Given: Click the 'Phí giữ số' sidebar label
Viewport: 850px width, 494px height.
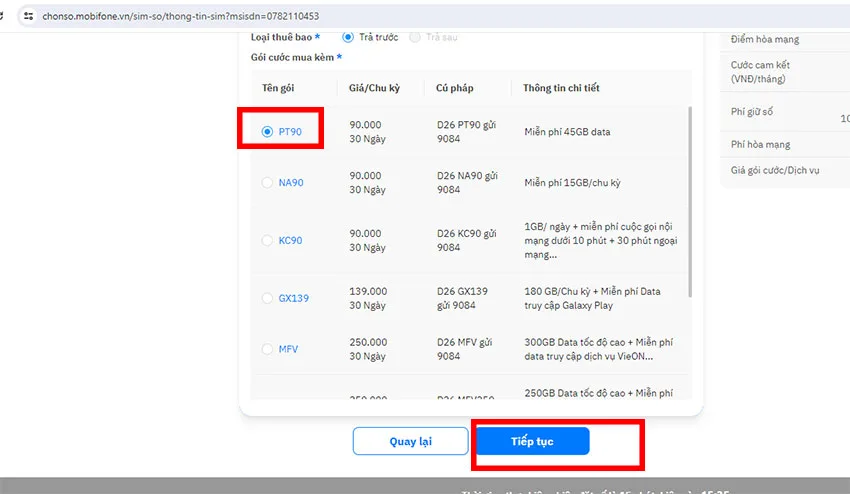Looking at the screenshot, I should click(752, 112).
